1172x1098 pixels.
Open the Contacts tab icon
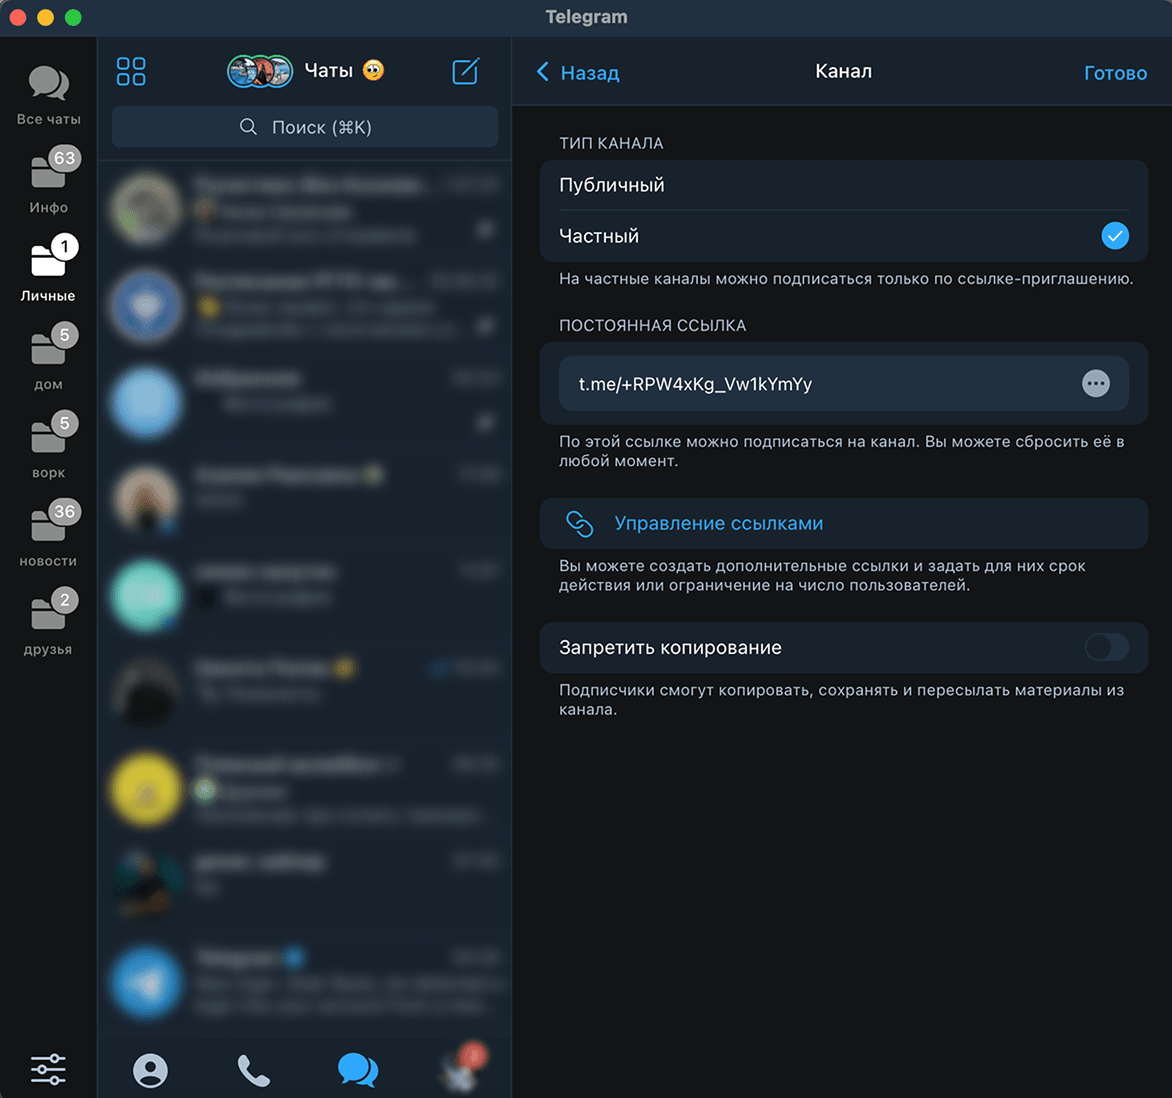click(x=150, y=1070)
